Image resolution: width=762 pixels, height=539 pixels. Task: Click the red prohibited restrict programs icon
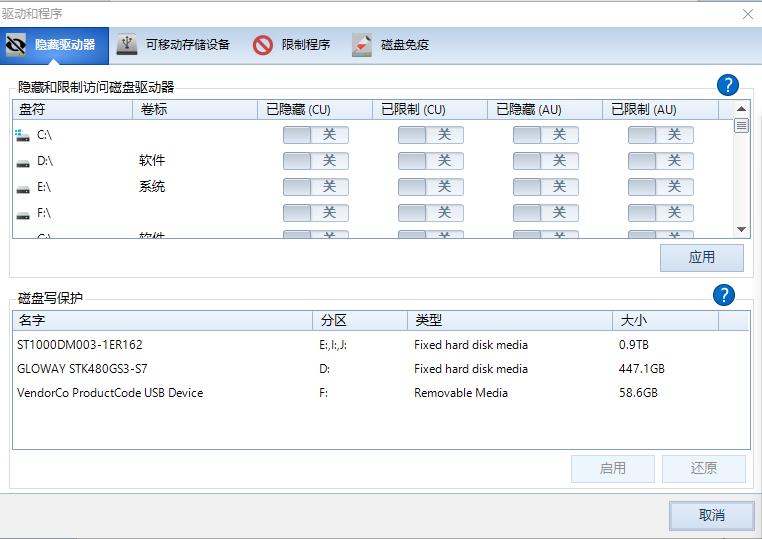pyautogui.click(x=263, y=45)
